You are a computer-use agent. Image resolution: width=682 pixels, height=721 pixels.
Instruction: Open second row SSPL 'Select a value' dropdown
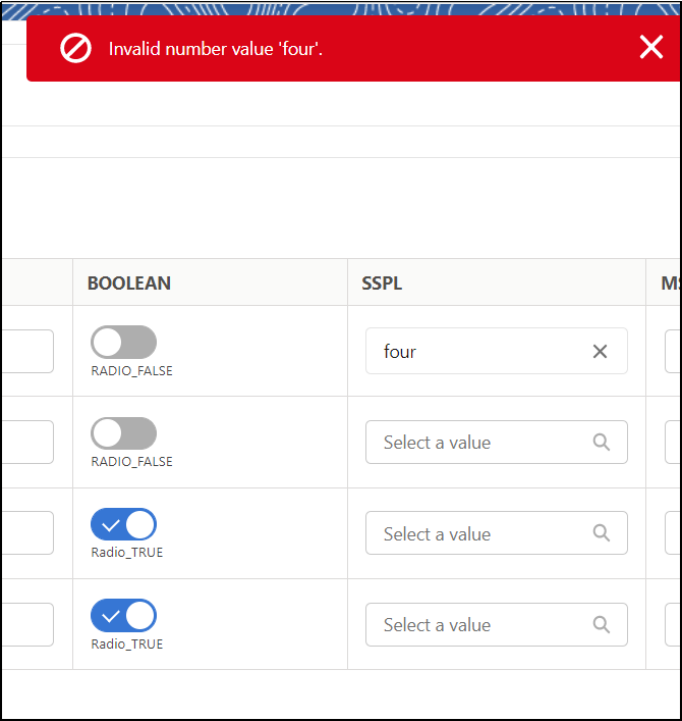(x=496, y=442)
